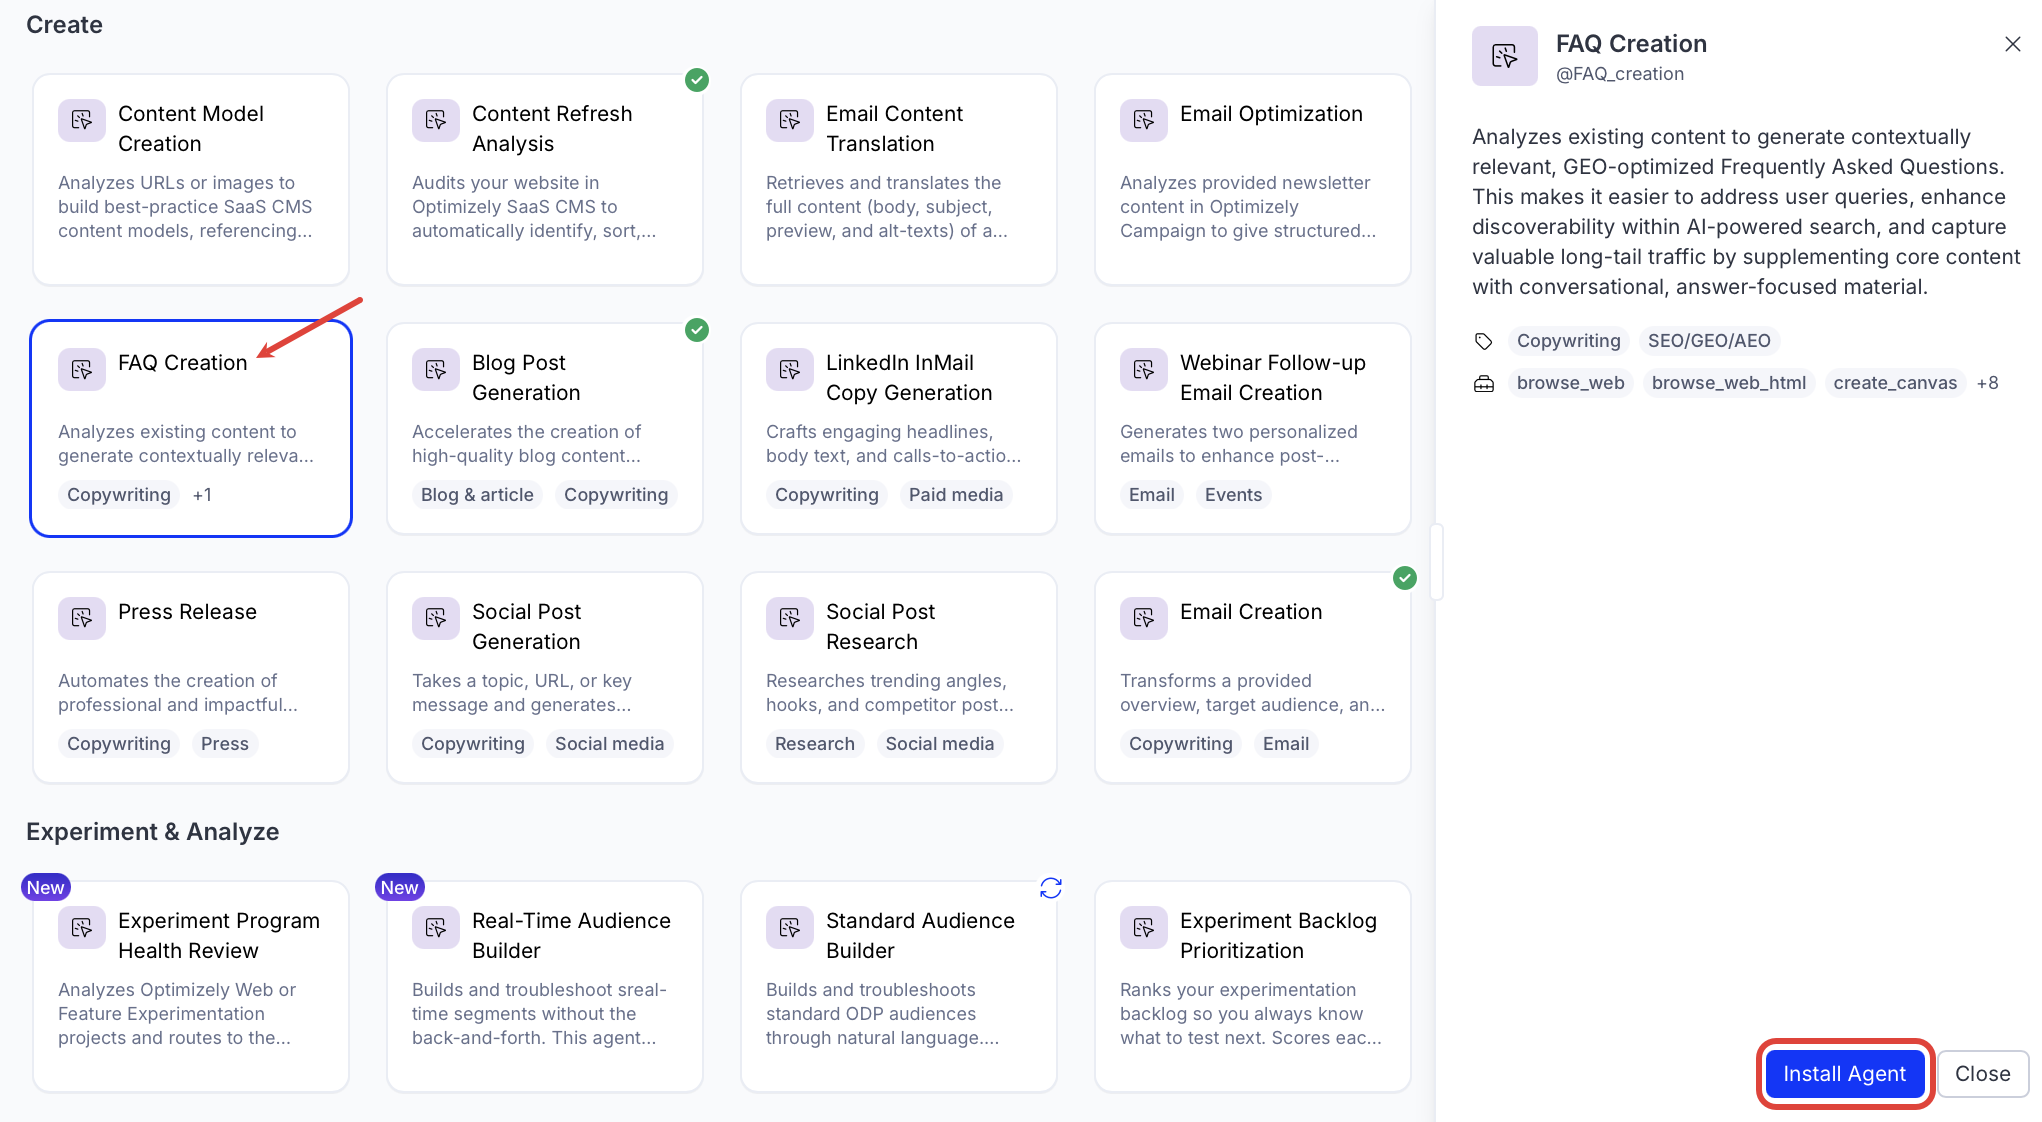Click the Experiment & Analyze section heading

[x=153, y=832]
